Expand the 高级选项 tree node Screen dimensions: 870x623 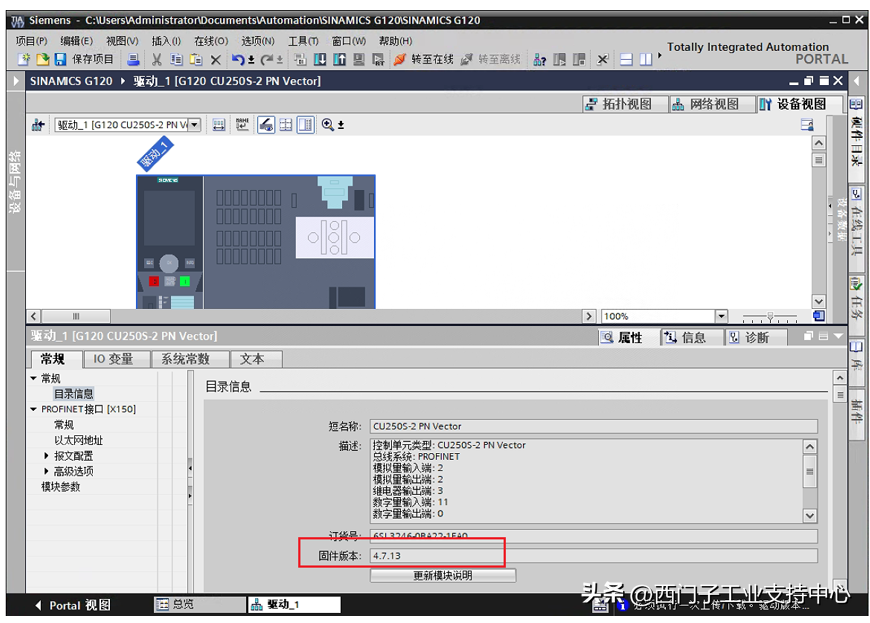pos(46,471)
